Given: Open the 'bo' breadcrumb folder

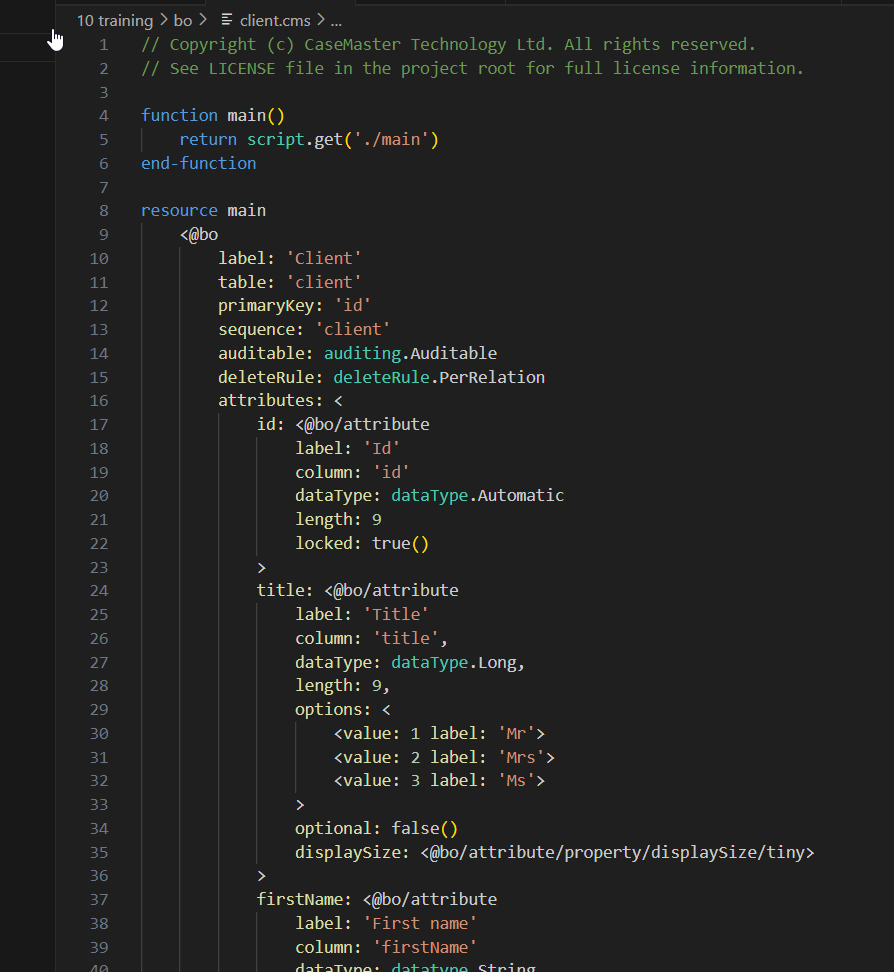Looking at the screenshot, I should click(x=182, y=20).
